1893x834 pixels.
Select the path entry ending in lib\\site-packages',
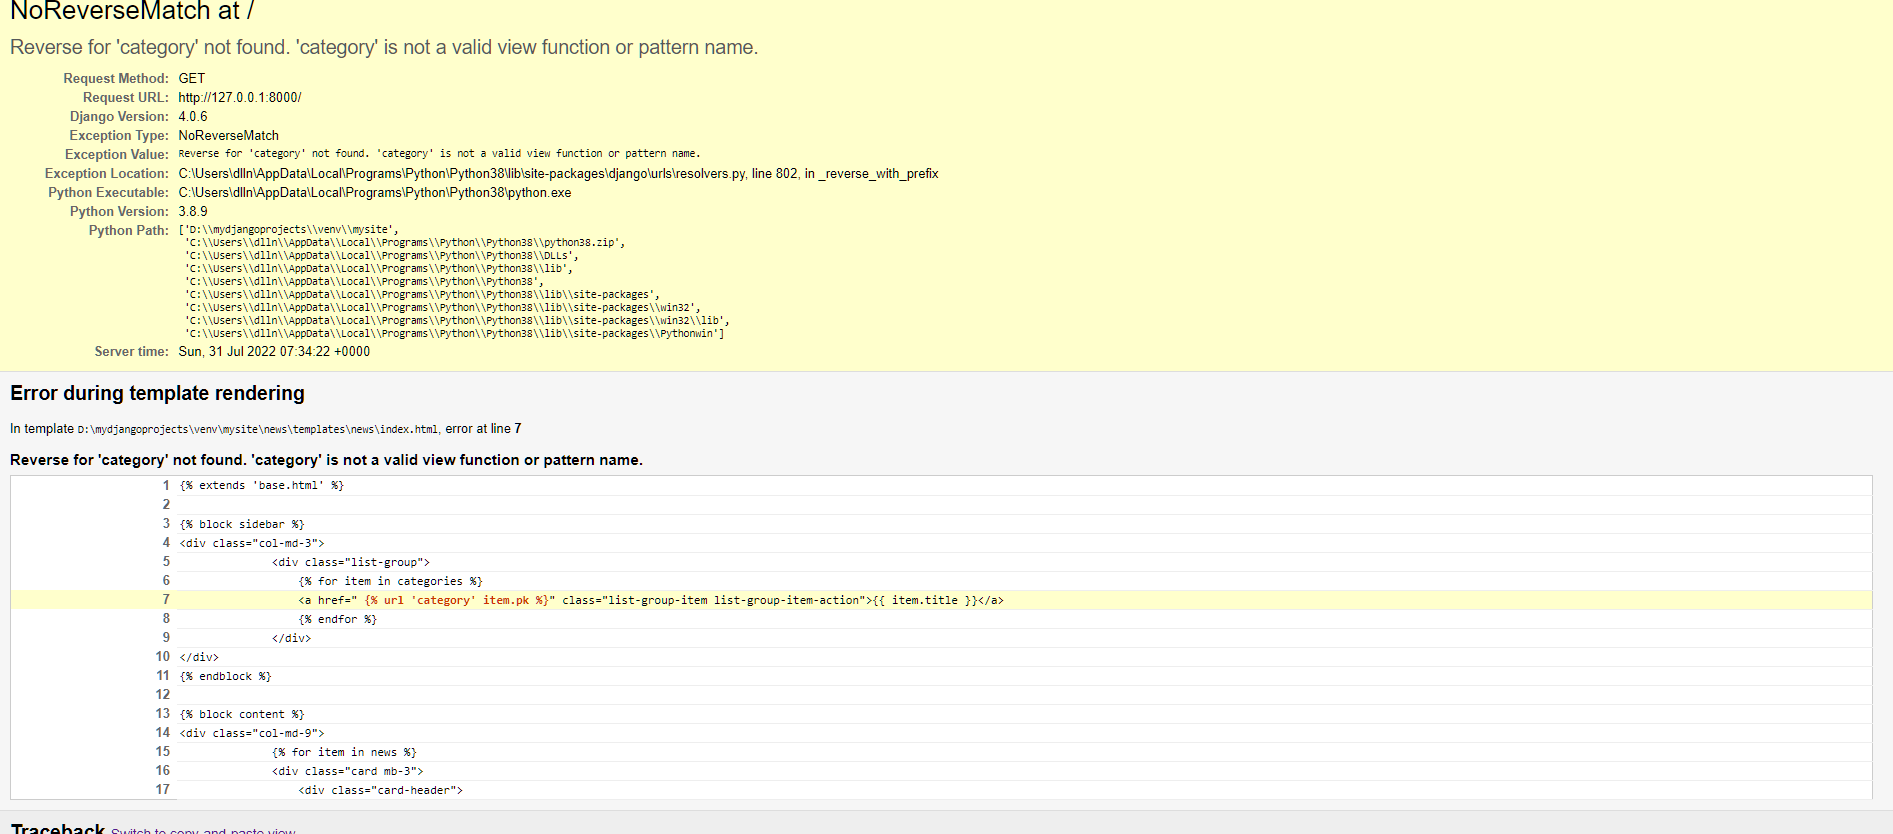coord(422,294)
